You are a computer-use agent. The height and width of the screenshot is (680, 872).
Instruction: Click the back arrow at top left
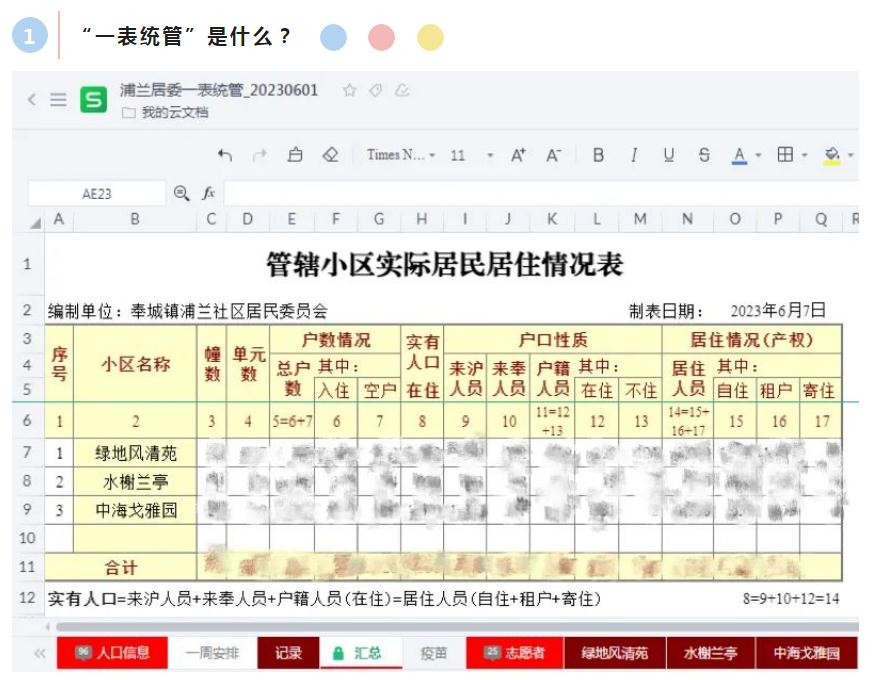[32, 100]
